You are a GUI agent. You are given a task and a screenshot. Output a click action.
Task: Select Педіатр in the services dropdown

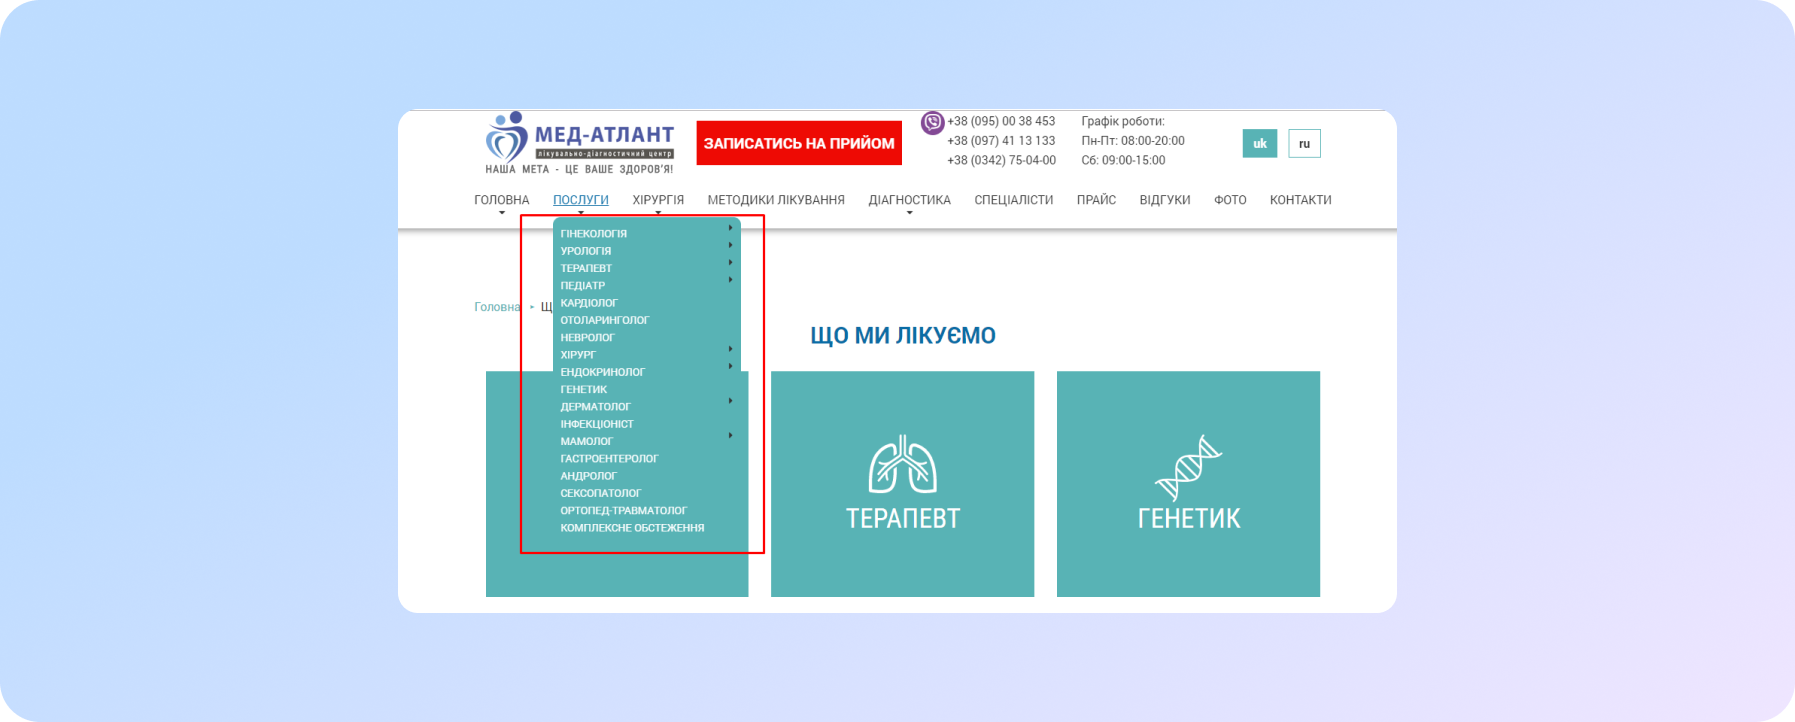point(583,286)
